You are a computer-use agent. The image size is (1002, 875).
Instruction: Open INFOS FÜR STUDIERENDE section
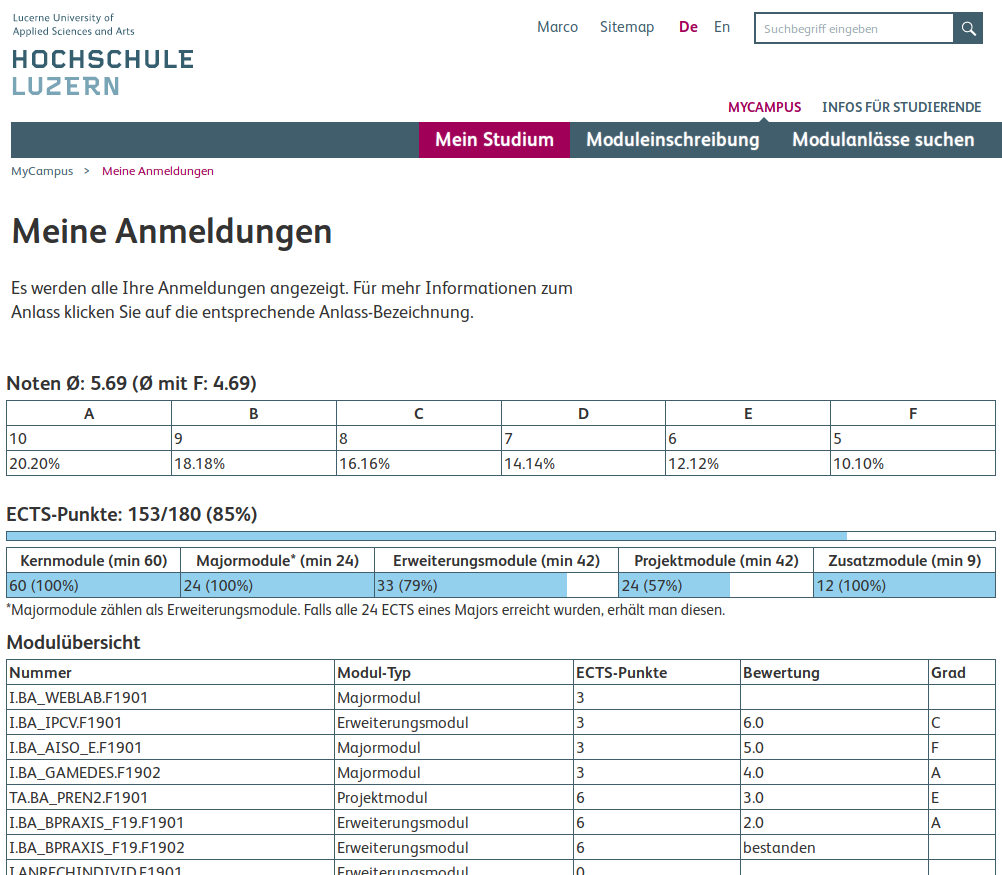pyautogui.click(x=901, y=107)
